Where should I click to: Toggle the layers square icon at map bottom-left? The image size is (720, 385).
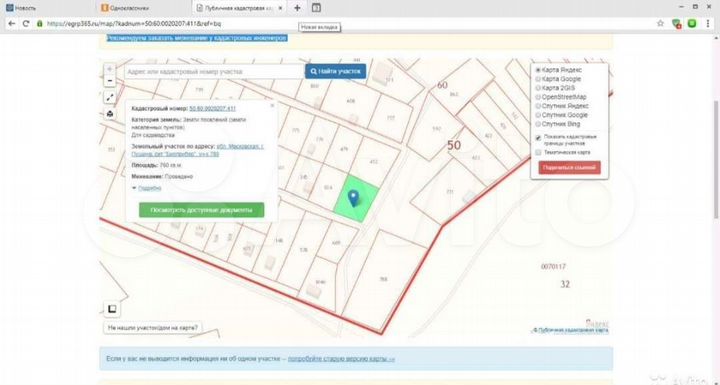pyautogui.click(x=112, y=309)
